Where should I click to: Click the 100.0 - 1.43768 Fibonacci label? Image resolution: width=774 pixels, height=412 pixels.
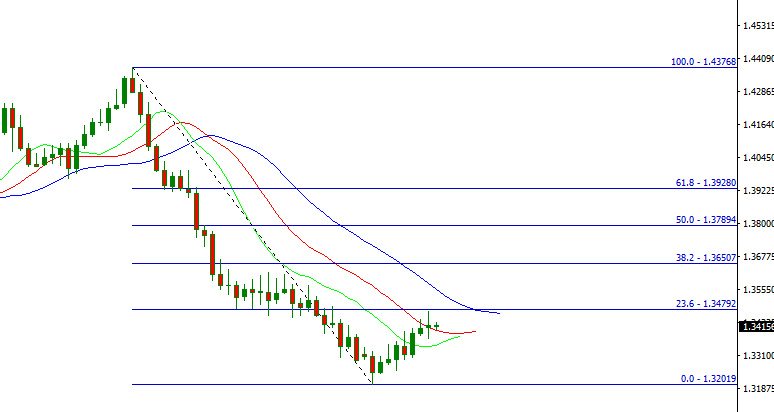coord(703,62)
